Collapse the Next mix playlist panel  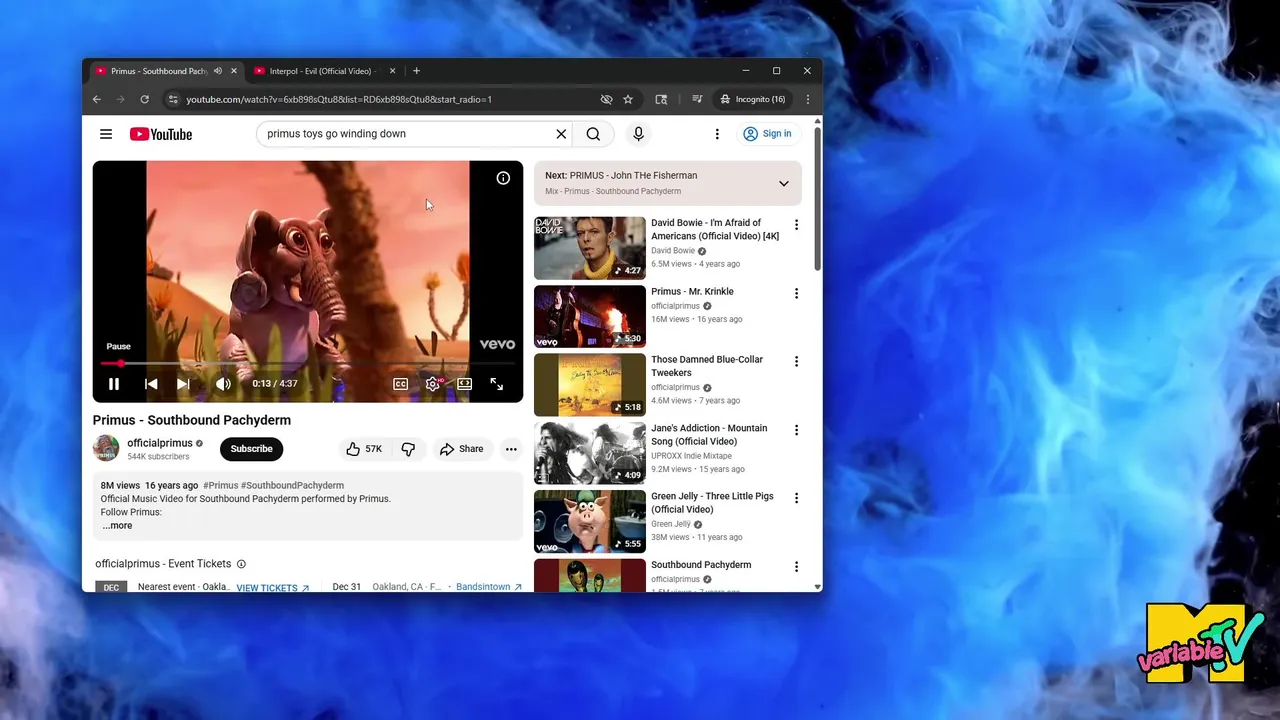point(784,183)
